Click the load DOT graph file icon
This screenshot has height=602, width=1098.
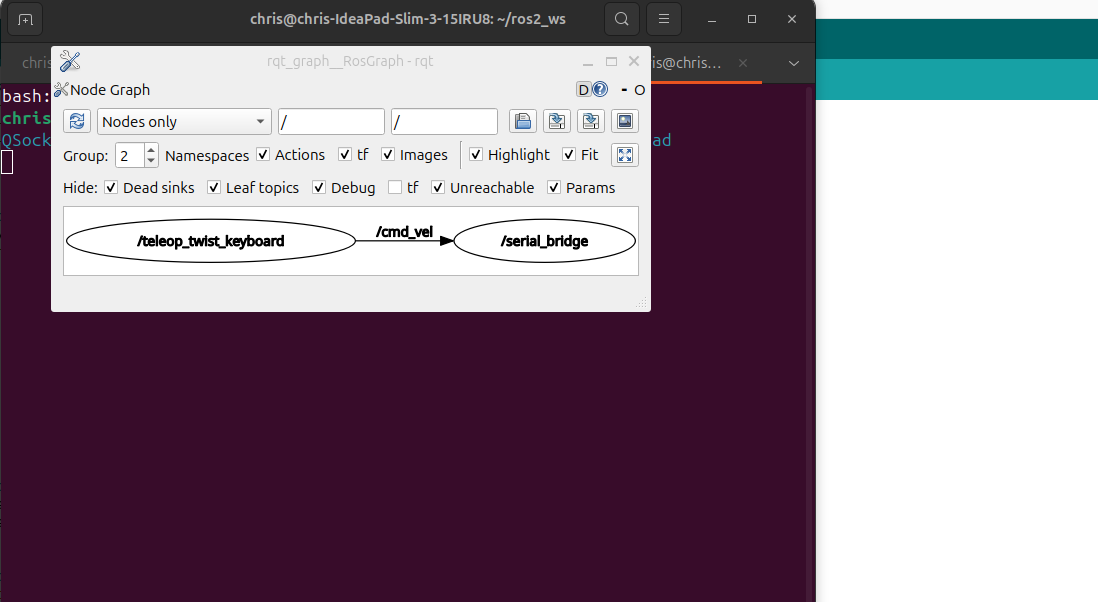(x=522, y=121)
